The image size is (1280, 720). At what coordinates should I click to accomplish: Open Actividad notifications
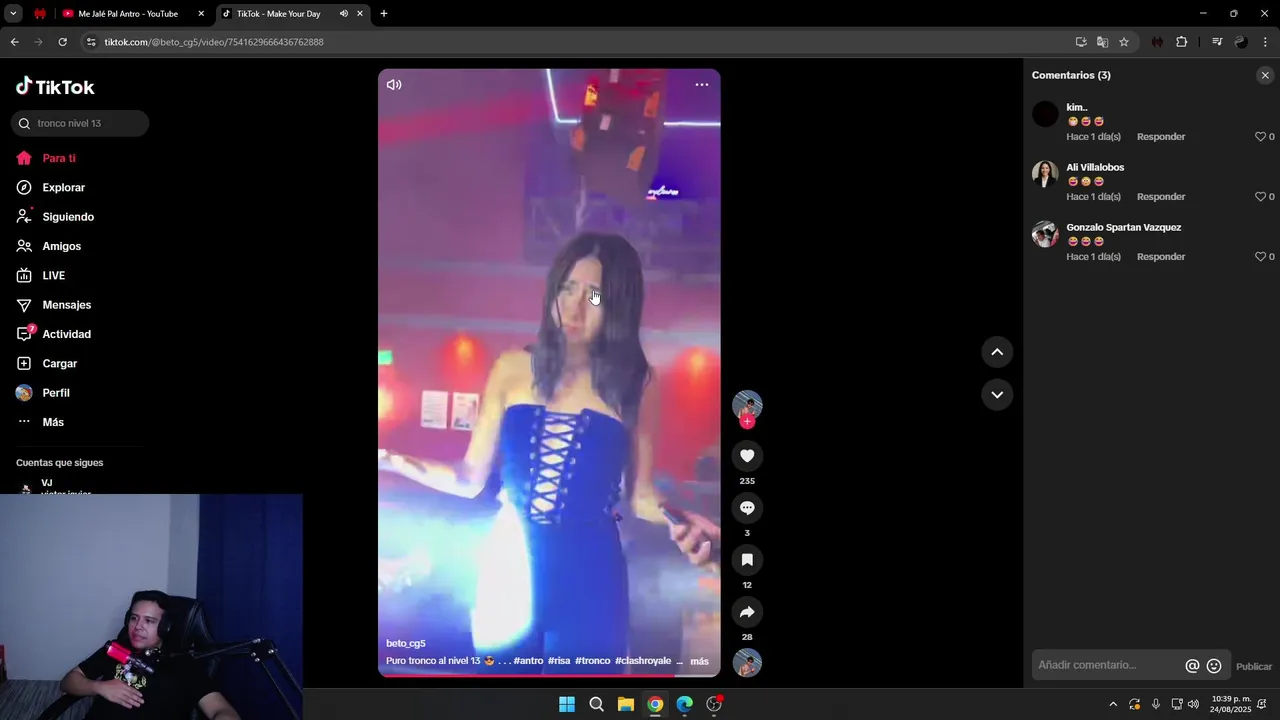53,334
